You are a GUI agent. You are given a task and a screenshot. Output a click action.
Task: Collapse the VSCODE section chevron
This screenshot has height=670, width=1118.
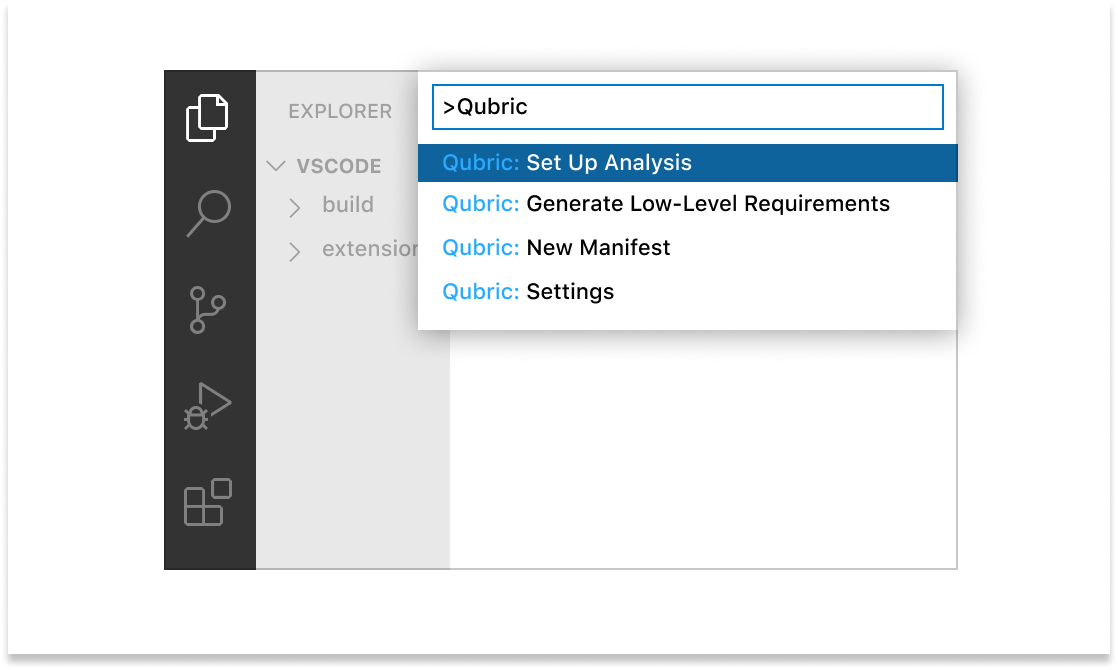point(276,166)
